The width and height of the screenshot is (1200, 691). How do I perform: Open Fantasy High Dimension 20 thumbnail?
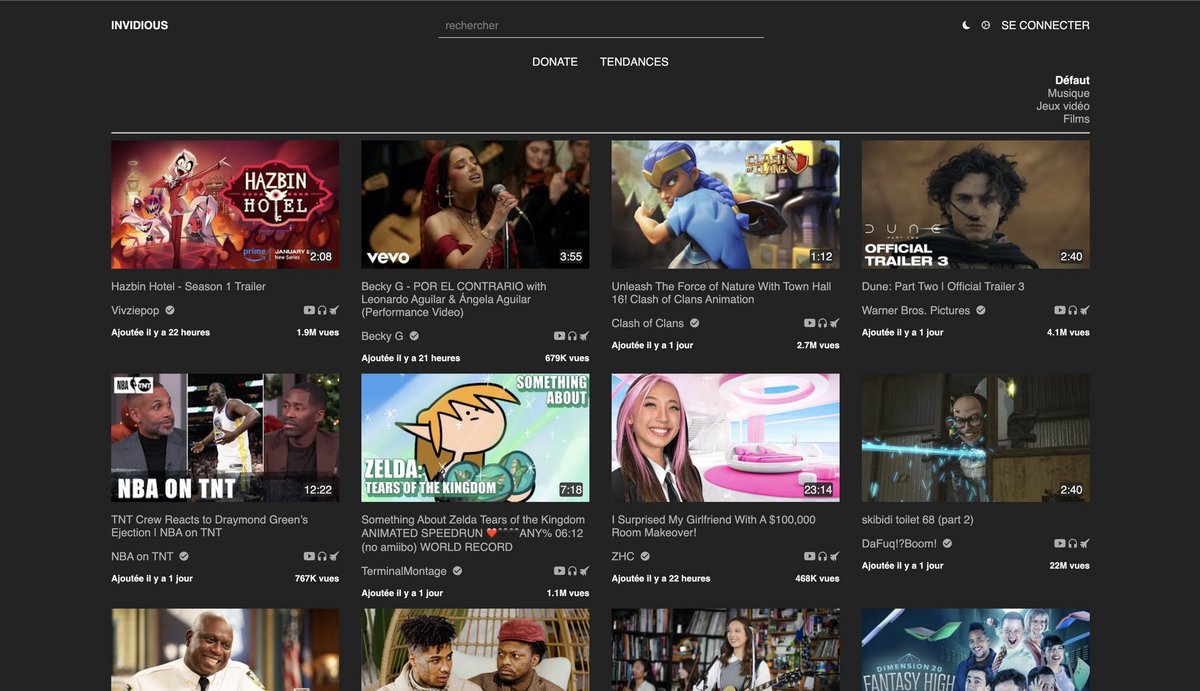[976, 650]
